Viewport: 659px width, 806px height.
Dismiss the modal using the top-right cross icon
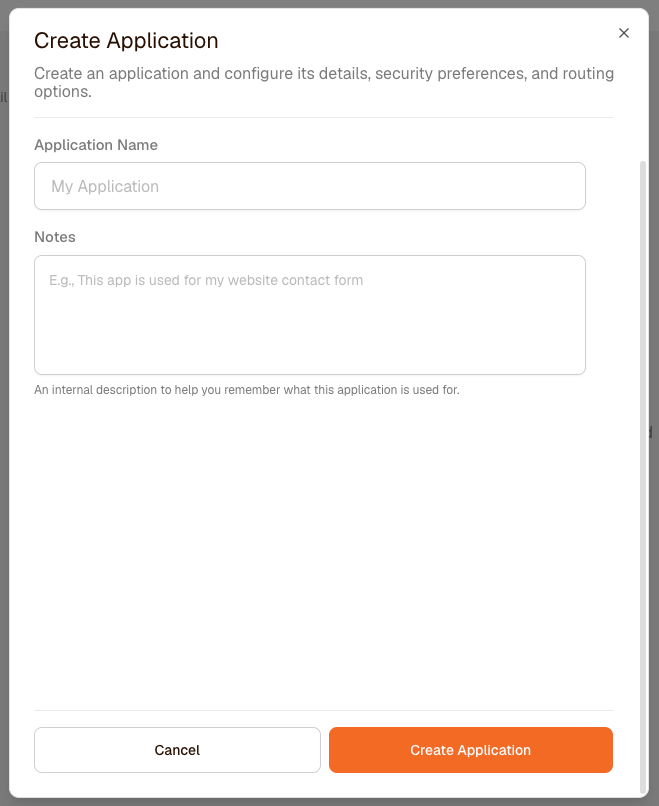click(x=624, y=33)
